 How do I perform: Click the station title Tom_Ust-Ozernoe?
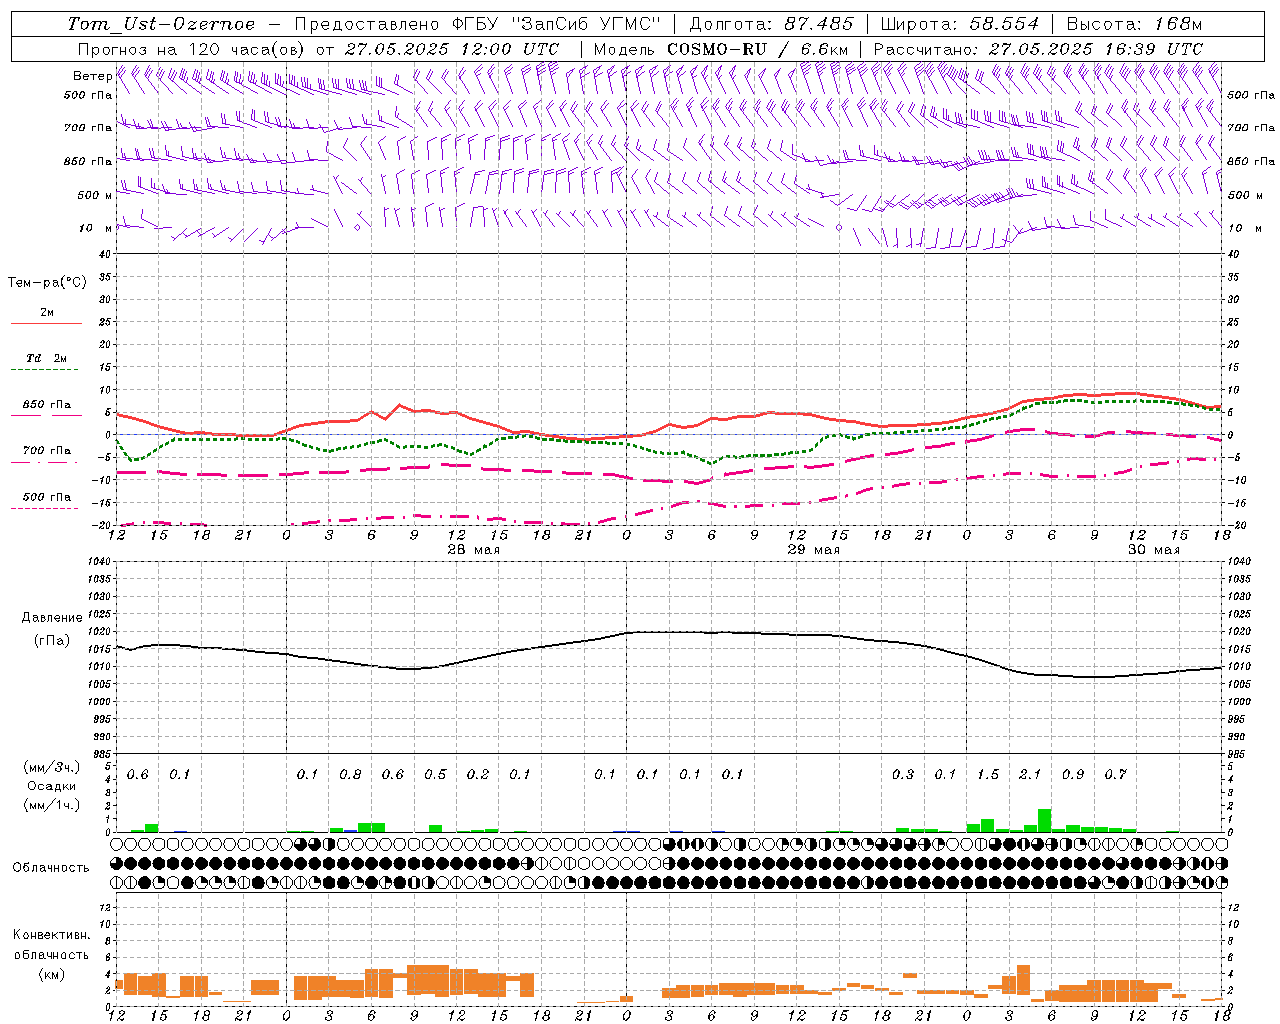pos(161,24)
